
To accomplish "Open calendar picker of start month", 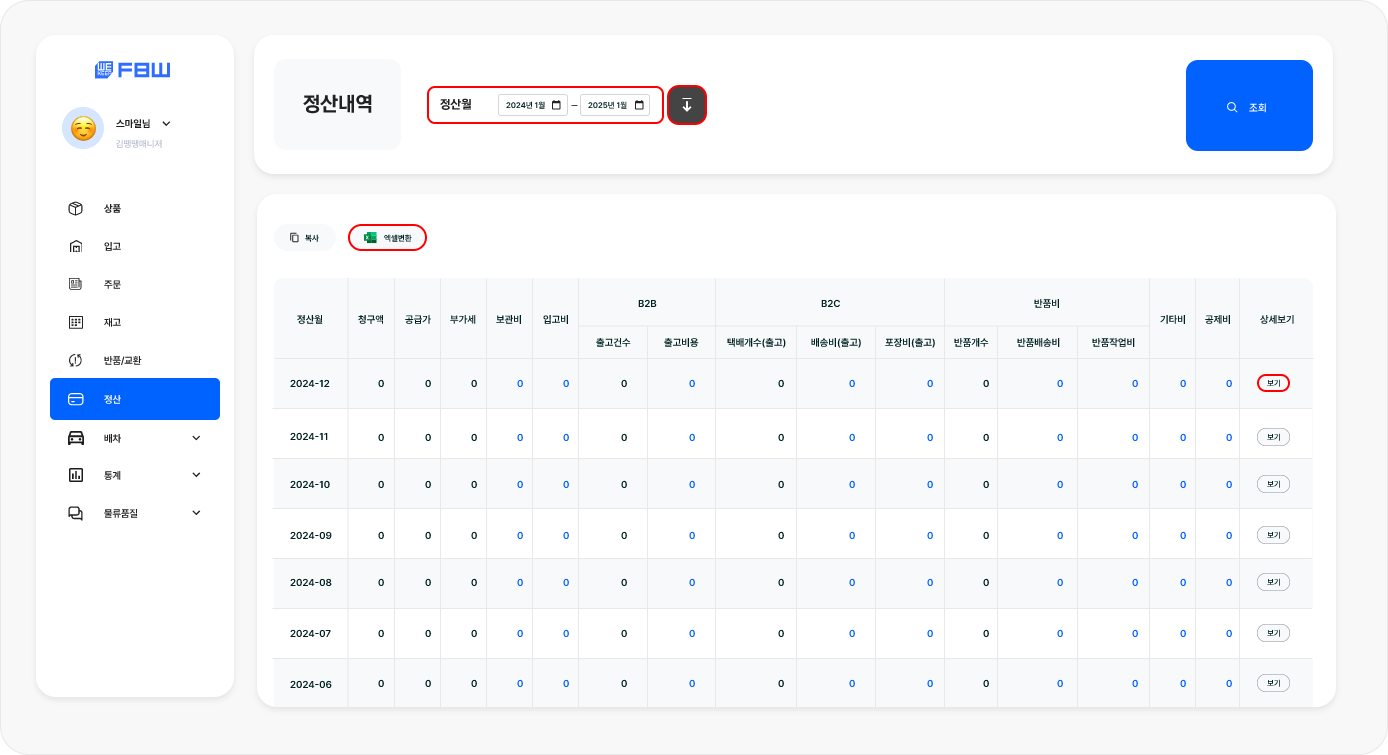I will [557, 105].
